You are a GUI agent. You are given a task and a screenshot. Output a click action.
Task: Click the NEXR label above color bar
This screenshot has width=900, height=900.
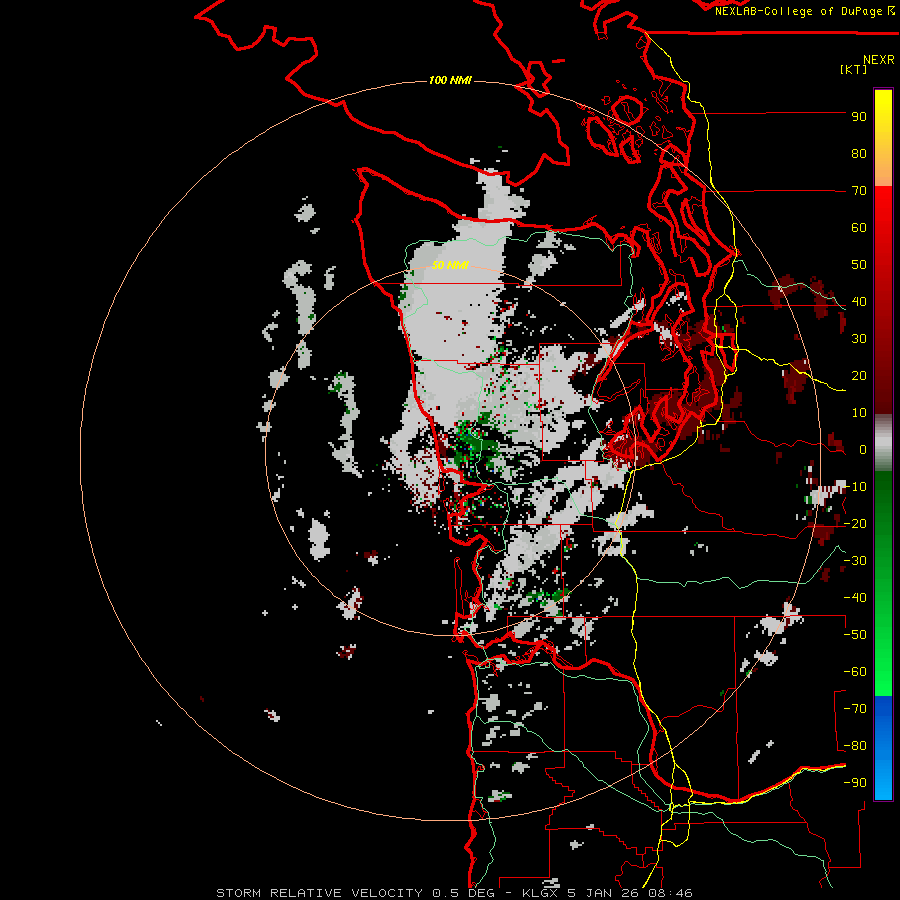coord(878,60)
